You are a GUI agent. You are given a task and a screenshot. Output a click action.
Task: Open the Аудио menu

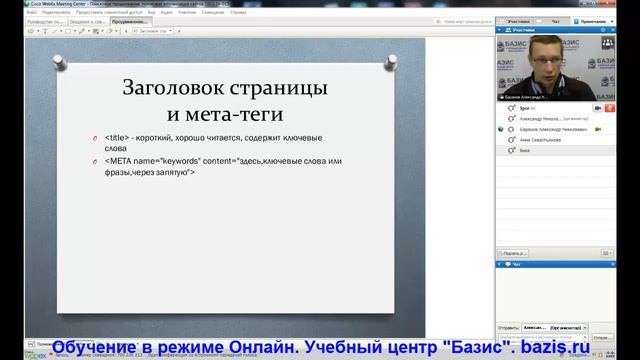[x=167, y=12]
